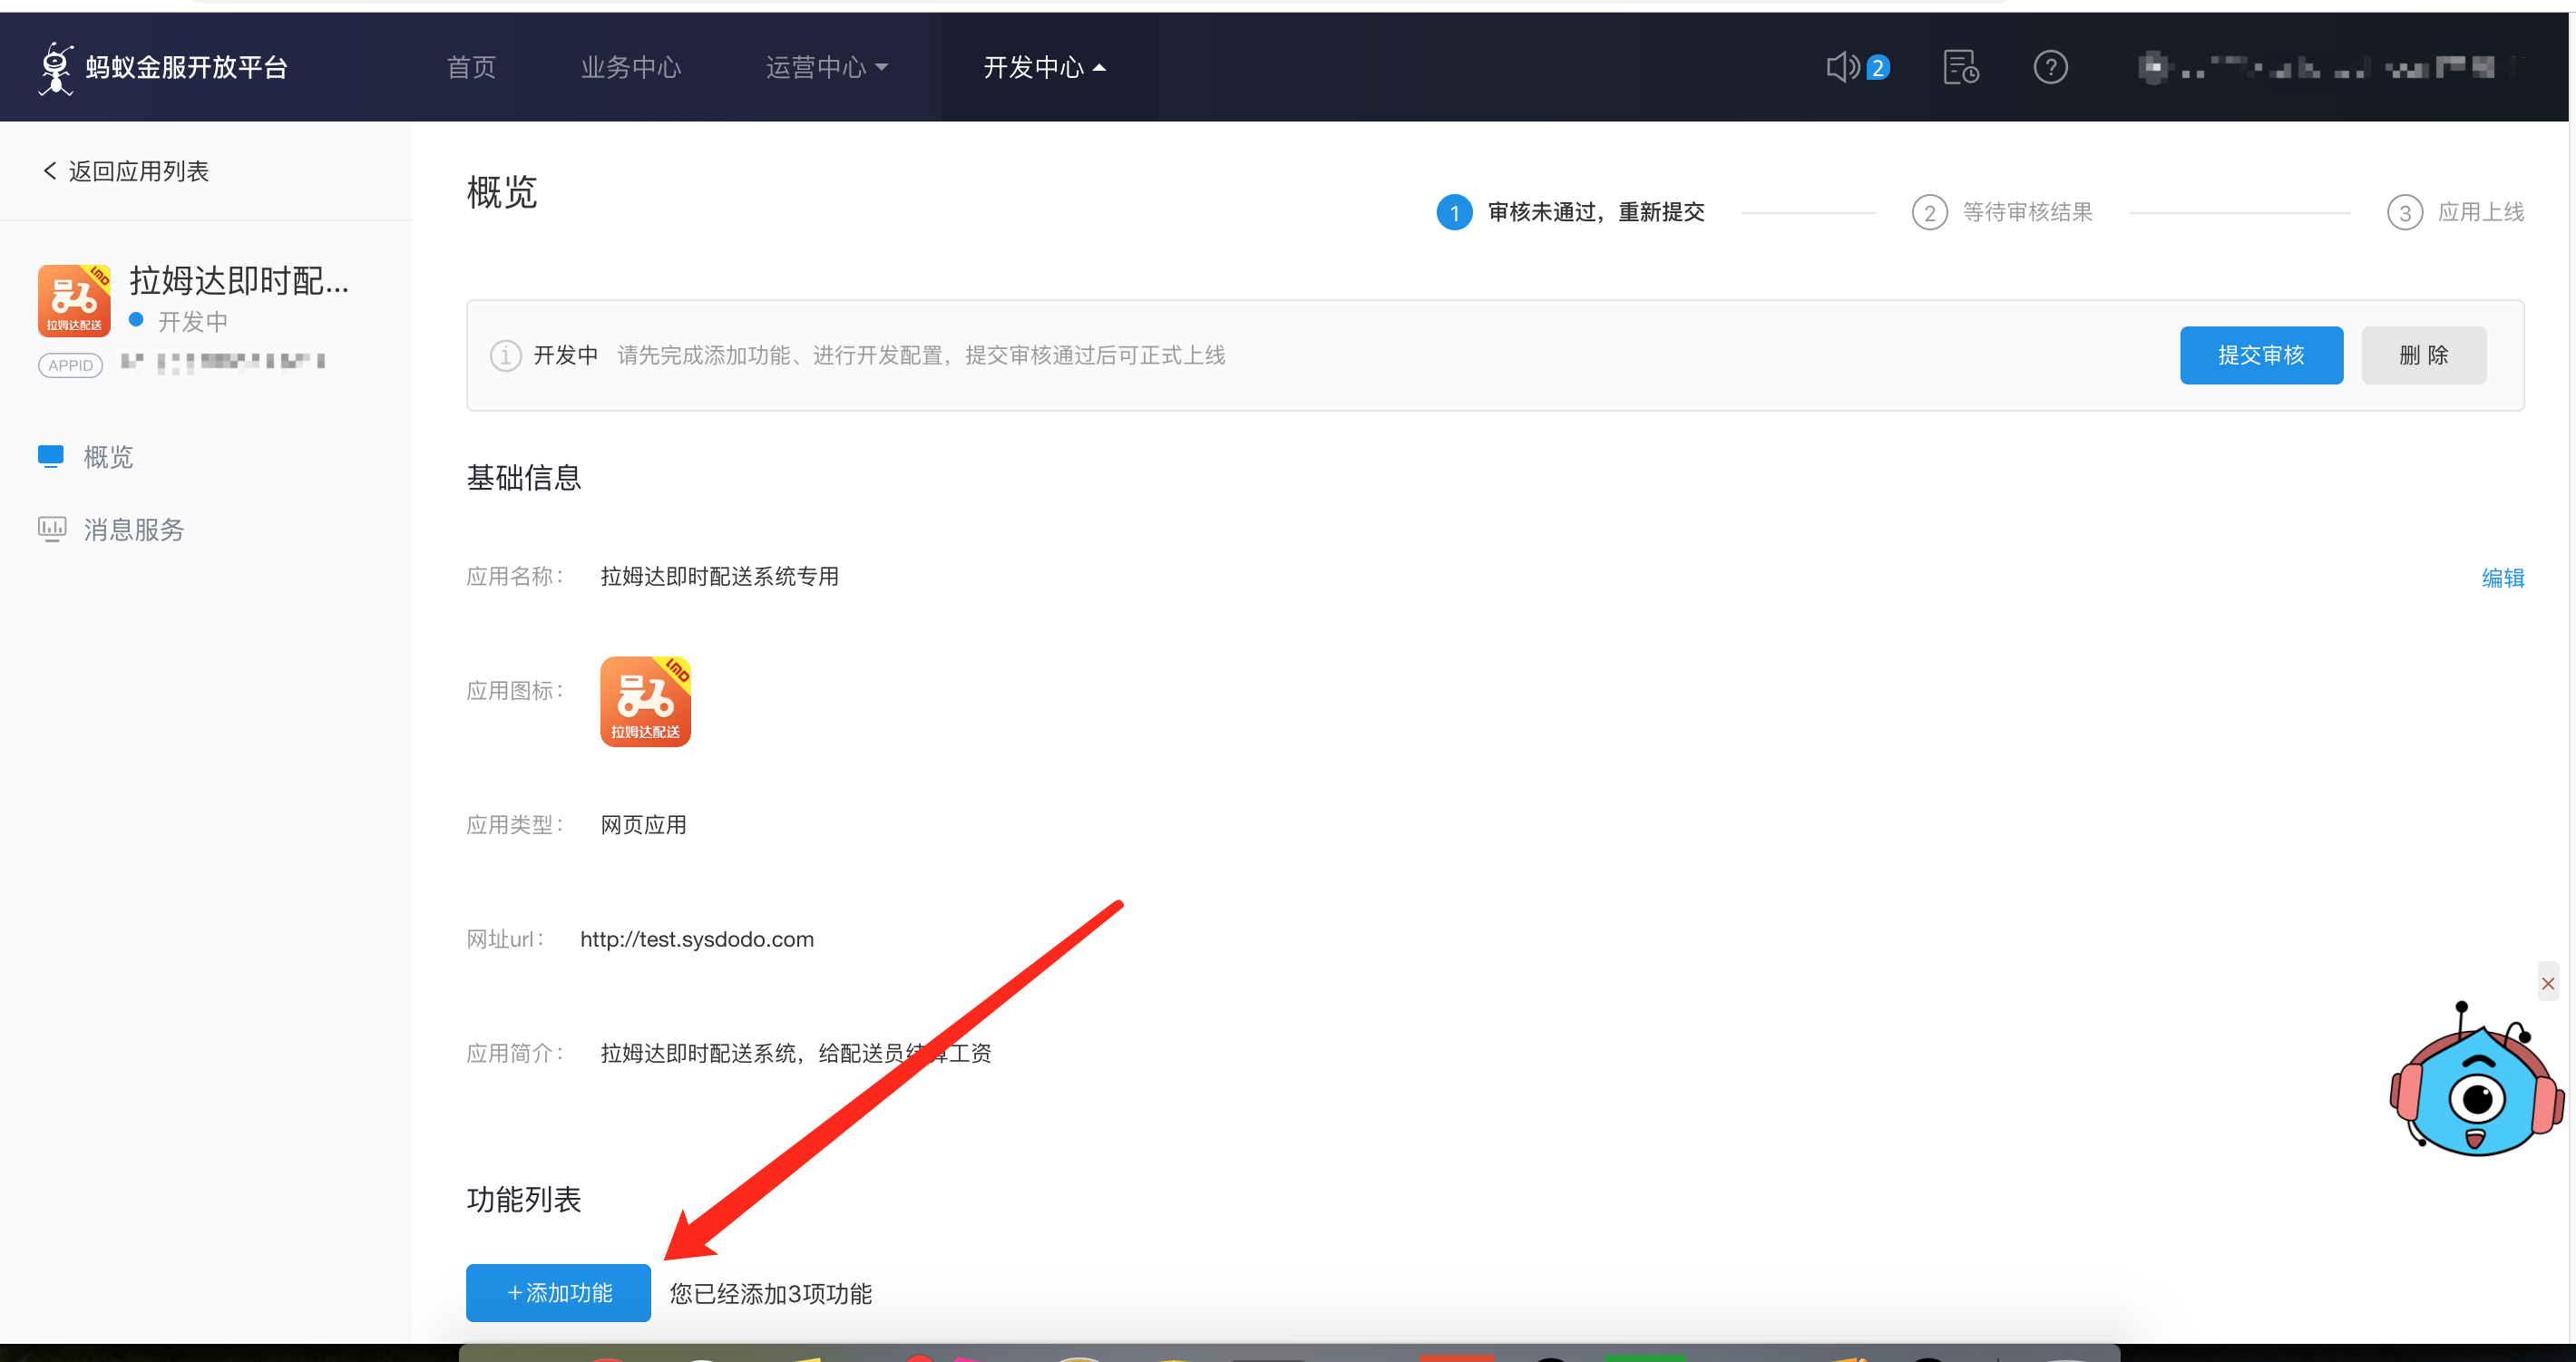Open the notification speaker icon
The image size is (2576, 1362).
(1842, 67)
